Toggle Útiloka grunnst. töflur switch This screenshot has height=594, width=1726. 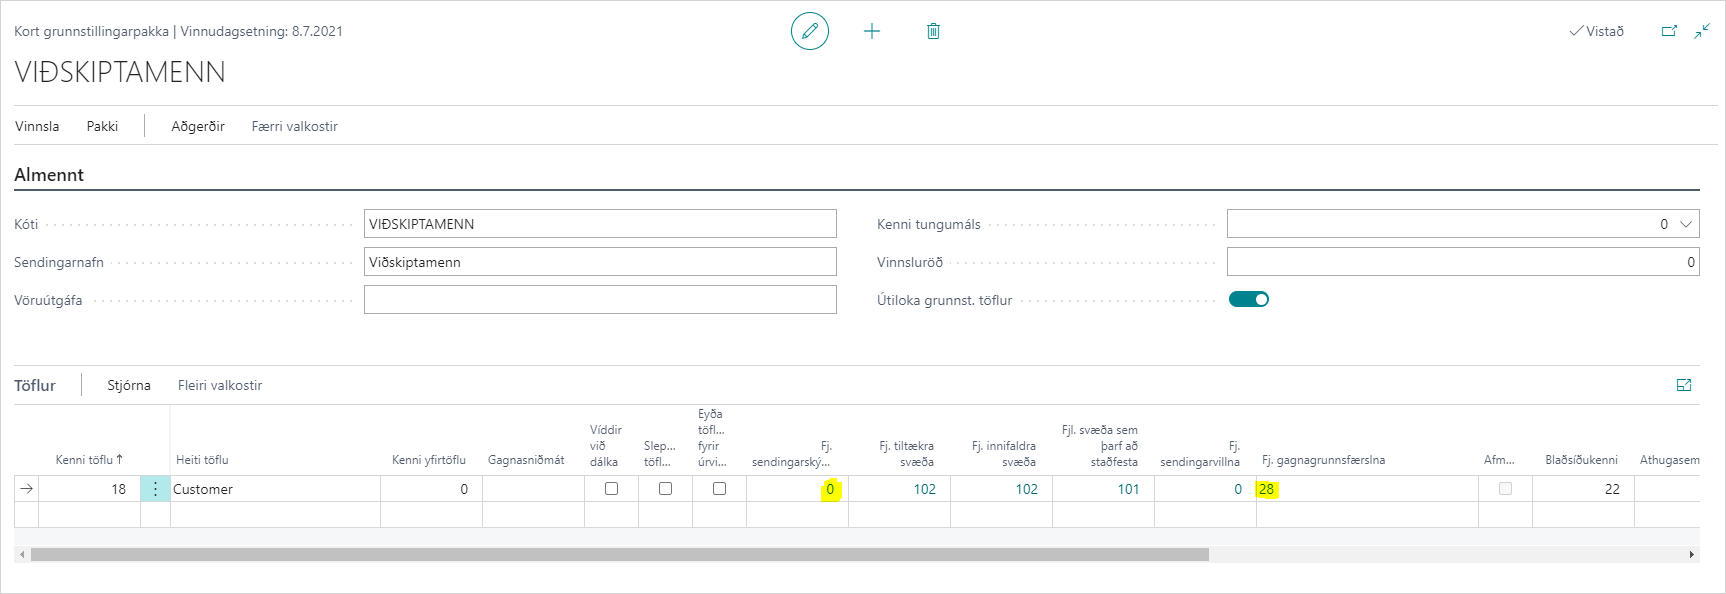[x=1249, y=299]
